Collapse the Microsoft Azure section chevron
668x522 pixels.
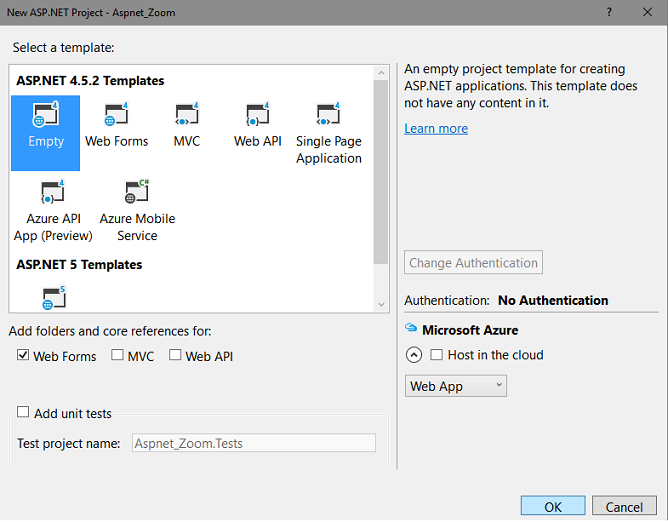[x=414, y=355]
